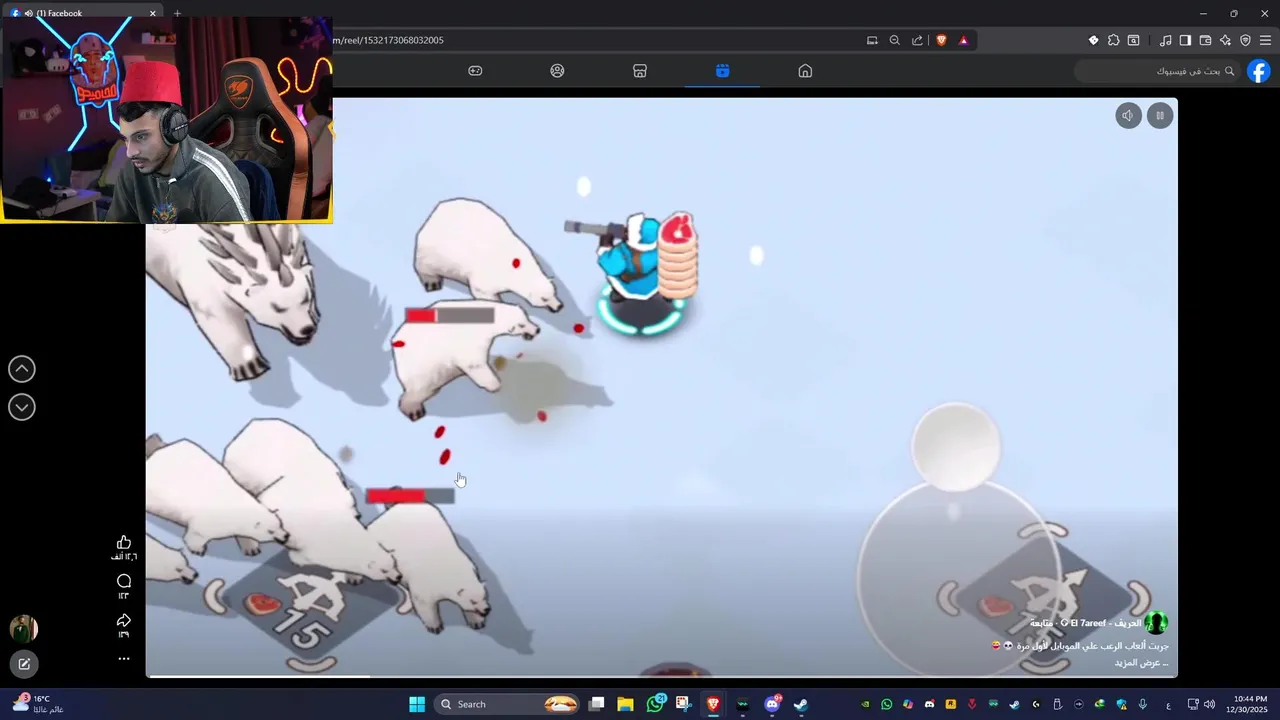The image size is (1280, 720).
Task: Open the Windows Start menu
Action: click(x=417, y=704)
